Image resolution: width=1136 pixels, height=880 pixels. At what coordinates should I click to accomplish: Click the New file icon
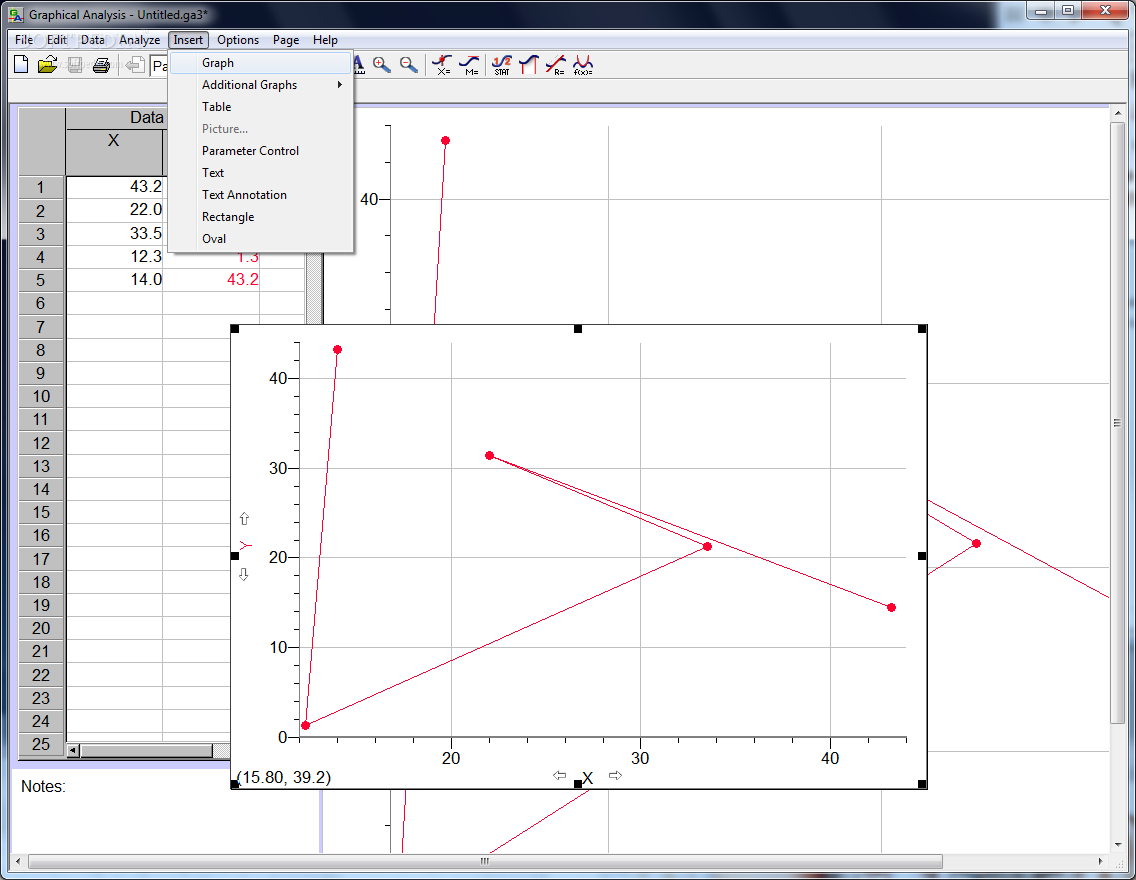pyautogui.click(x=21, y=64)
